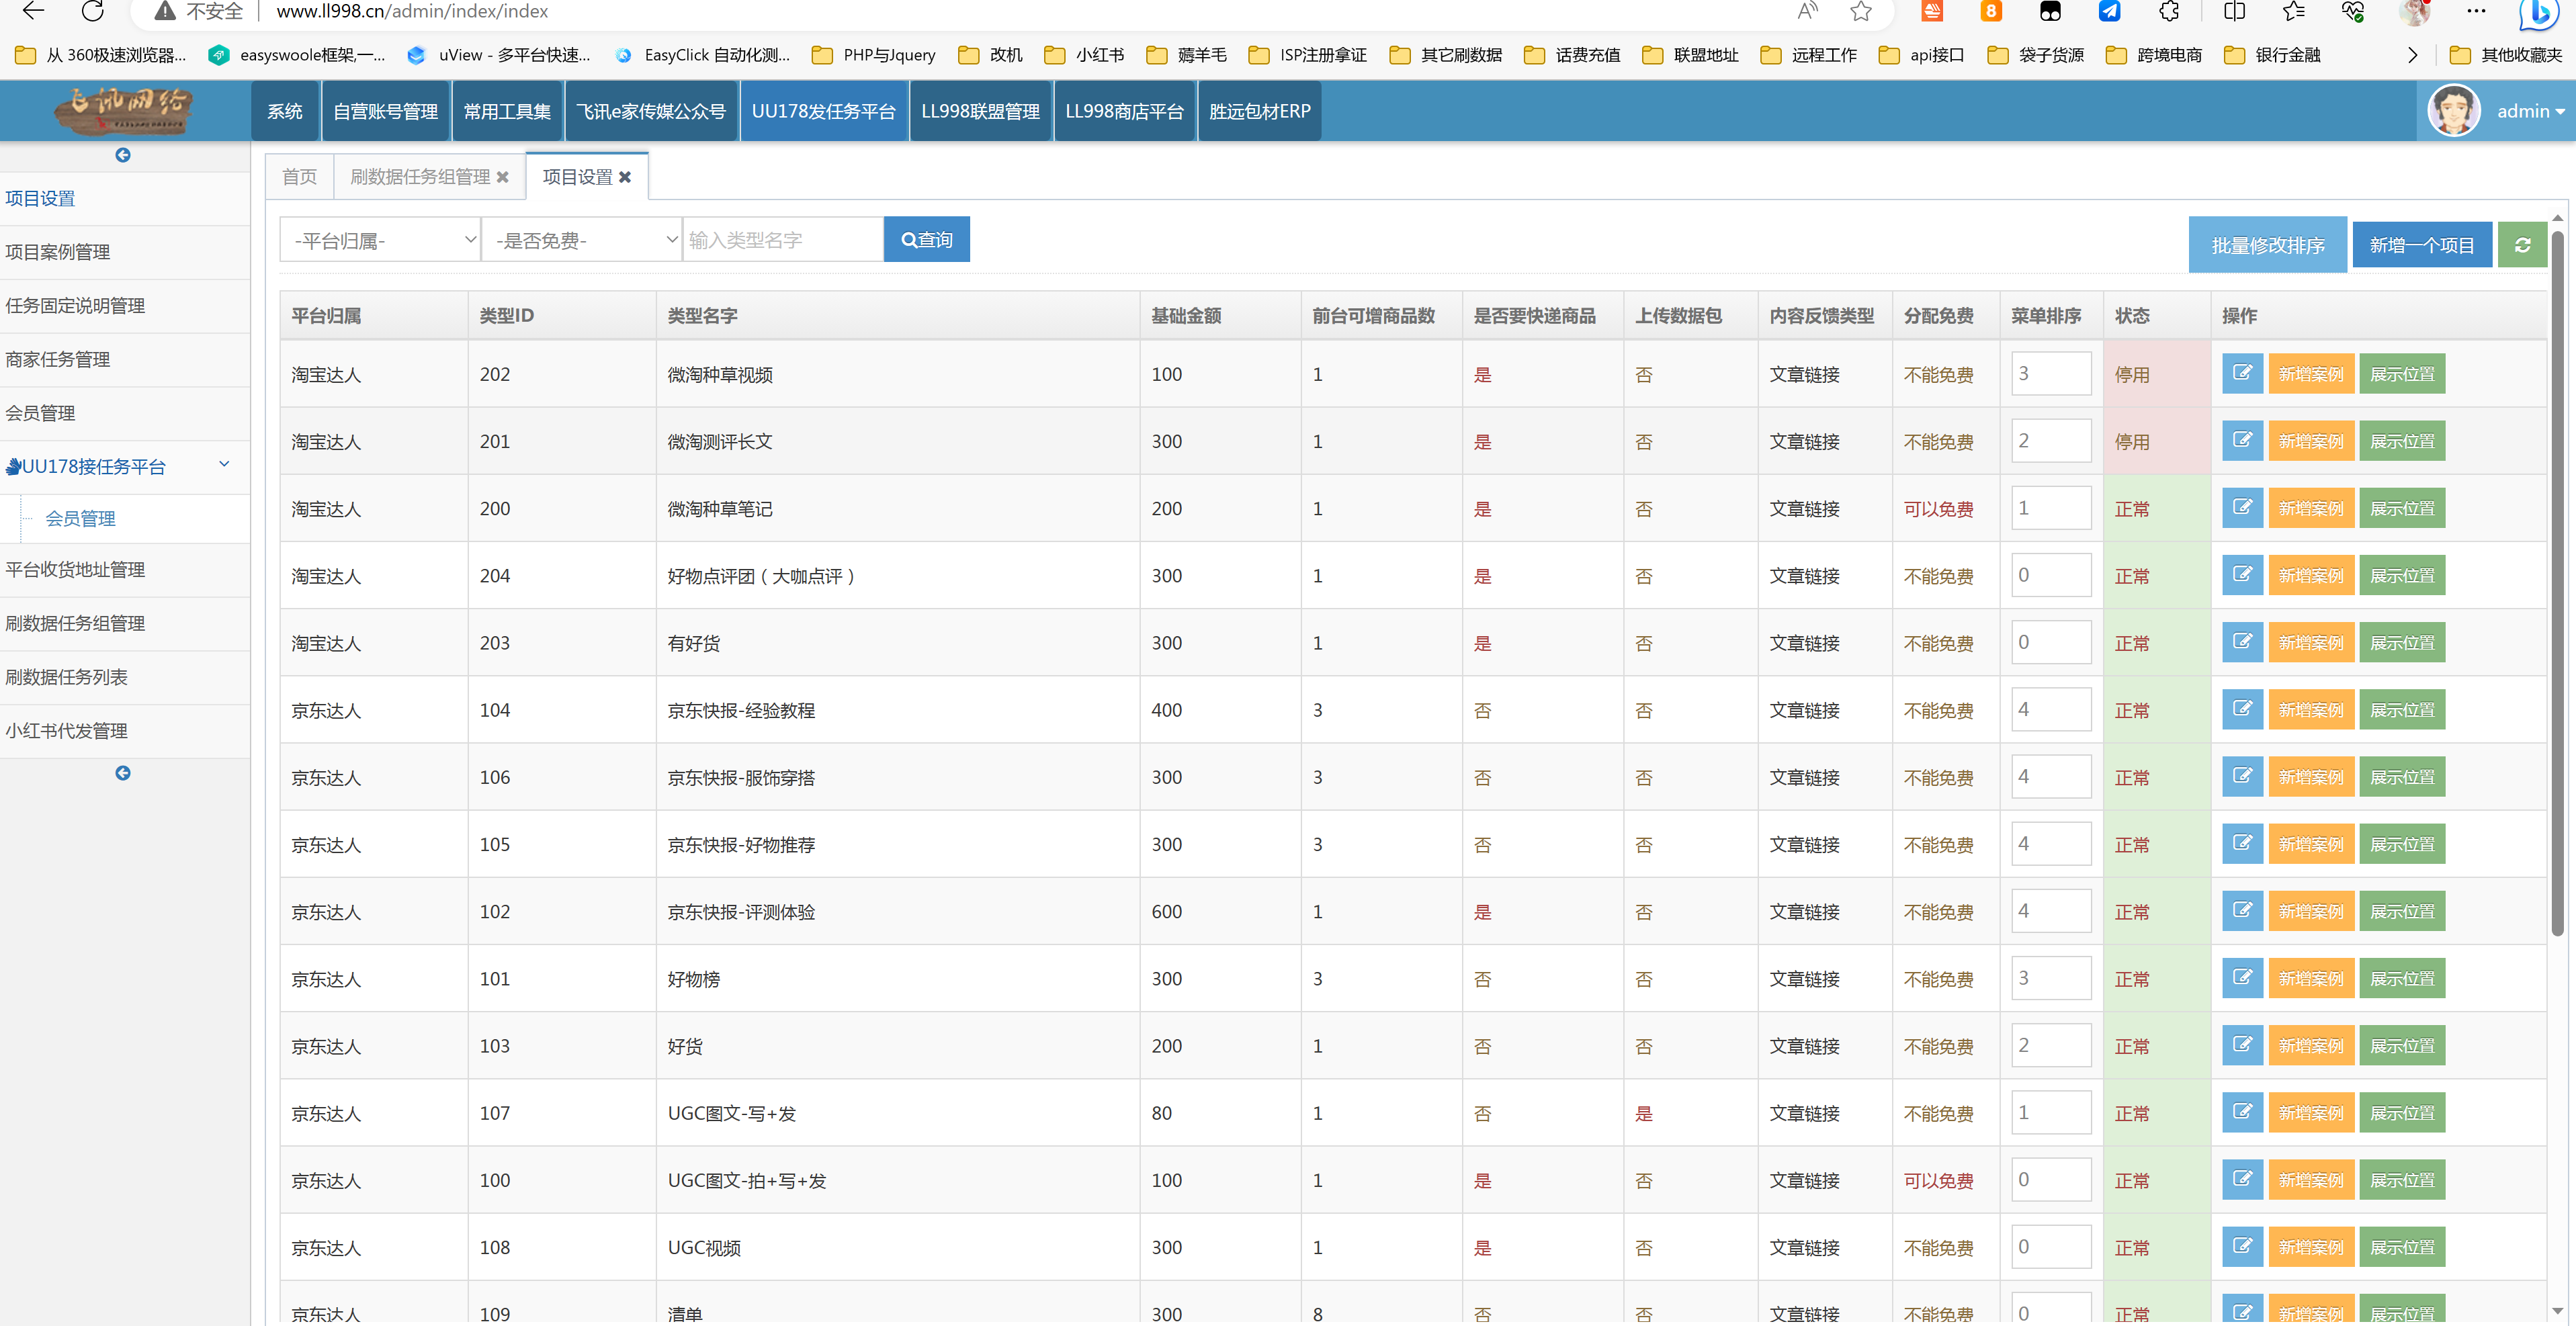Viewport: 2576px width, 1326px height.
Task: Click the edit icon for 京东快报-好物推荐 row
Action: pyautogui.click(x=2242, y=843)
